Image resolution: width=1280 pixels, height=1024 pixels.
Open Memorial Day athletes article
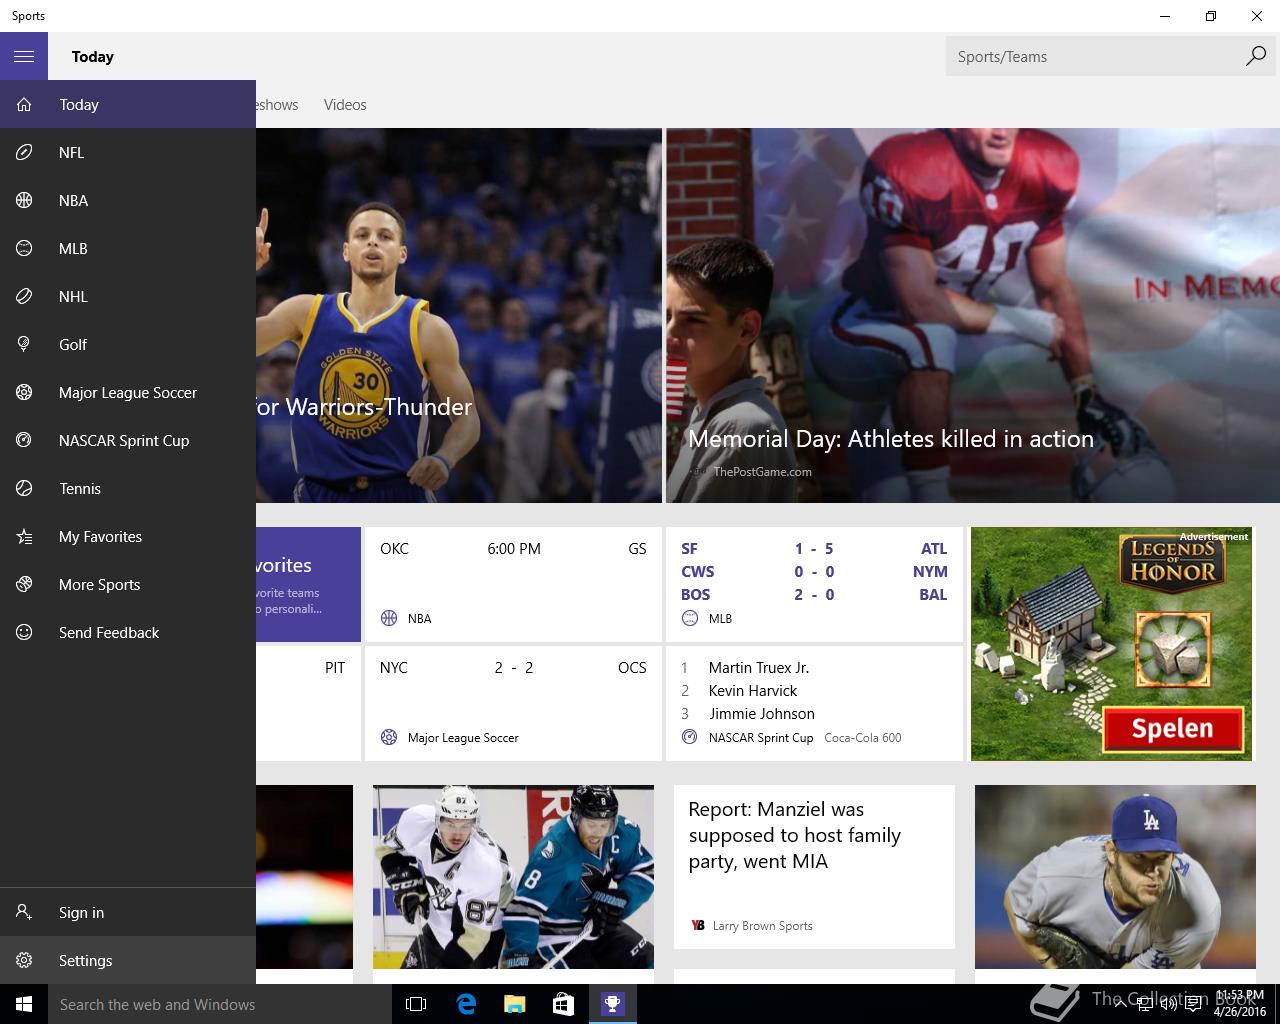973,315
